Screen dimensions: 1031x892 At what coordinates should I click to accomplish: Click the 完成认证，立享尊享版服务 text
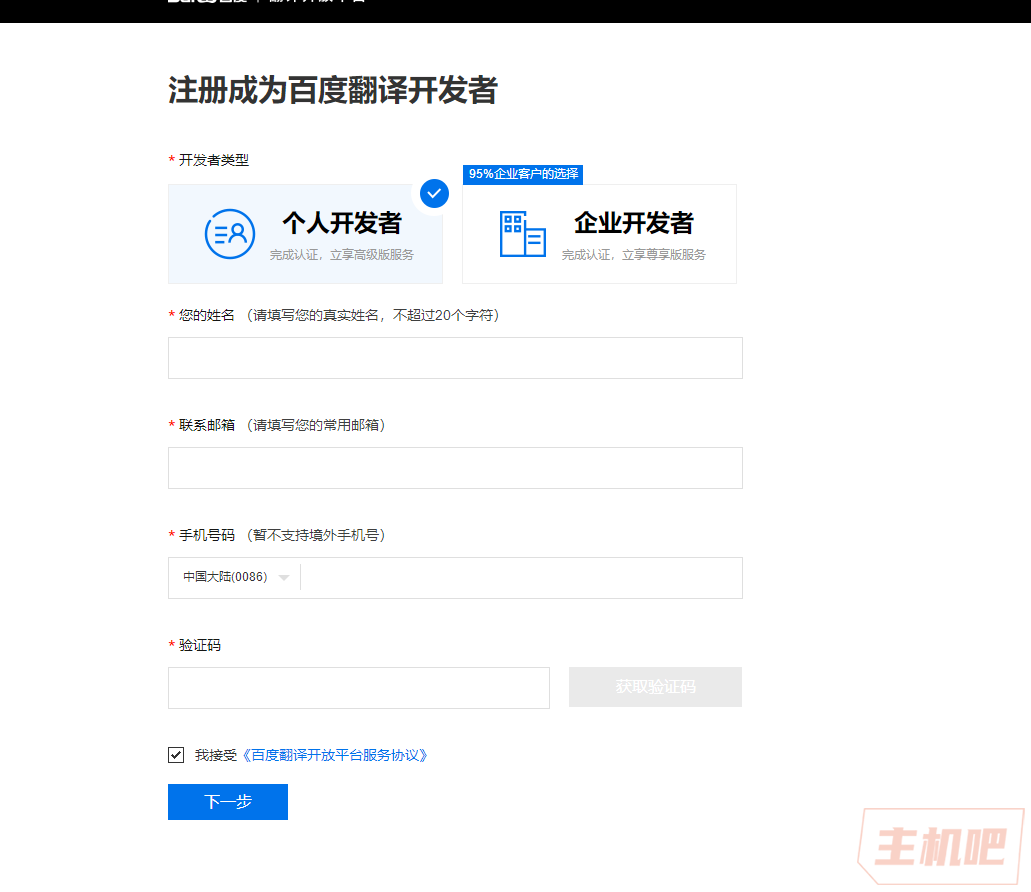(x=633, y=255)
